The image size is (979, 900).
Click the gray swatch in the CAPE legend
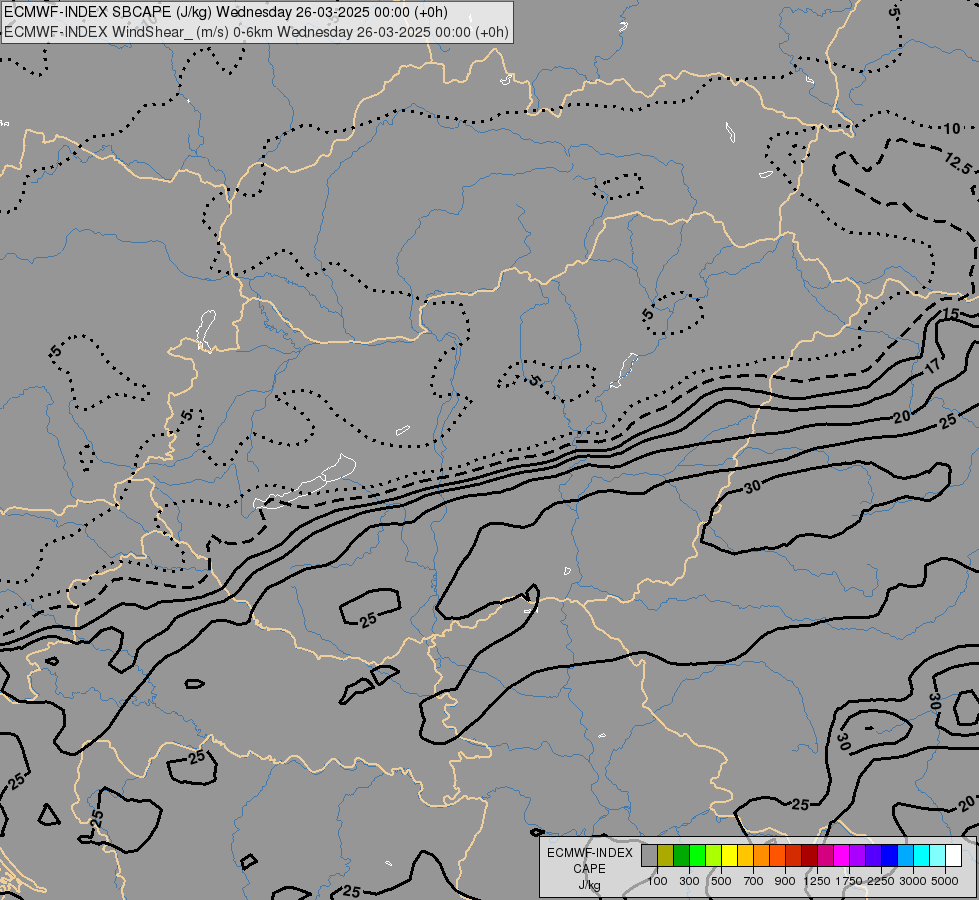coord(649,855)
